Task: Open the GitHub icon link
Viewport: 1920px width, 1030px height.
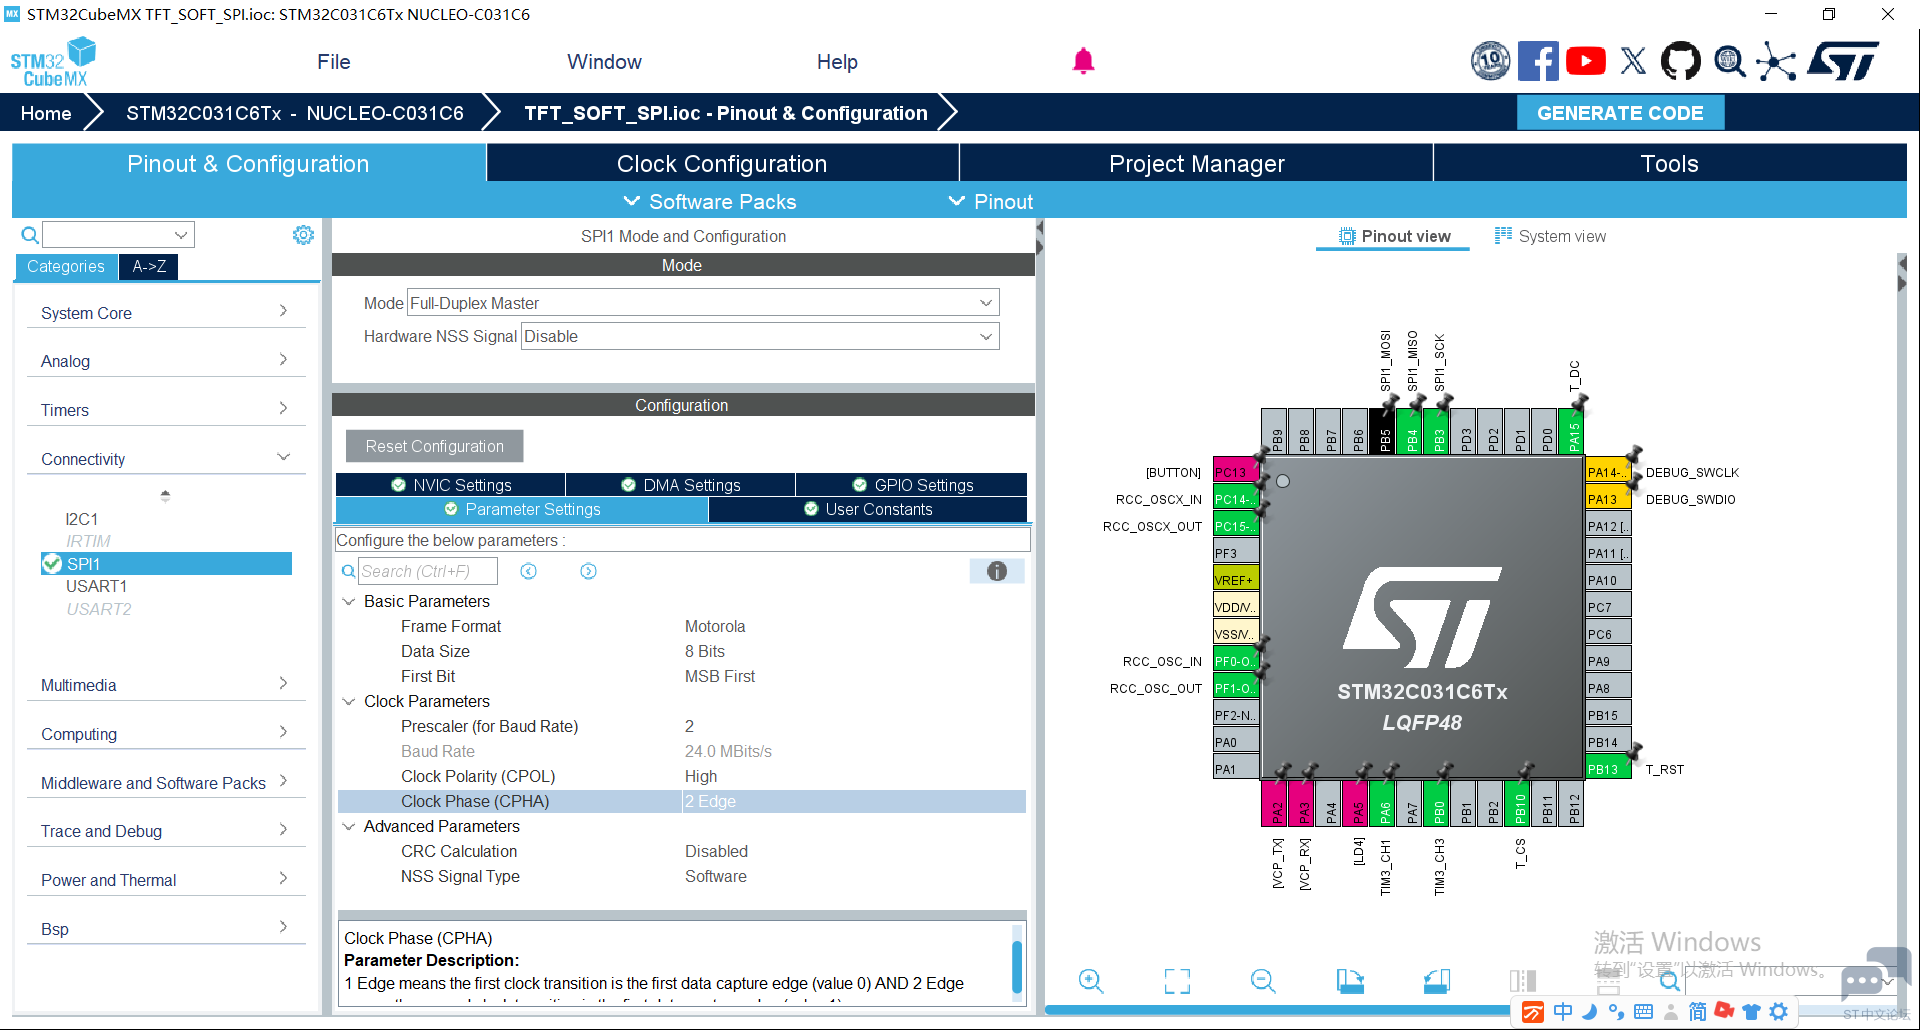Action: (x=1680, y=61)
